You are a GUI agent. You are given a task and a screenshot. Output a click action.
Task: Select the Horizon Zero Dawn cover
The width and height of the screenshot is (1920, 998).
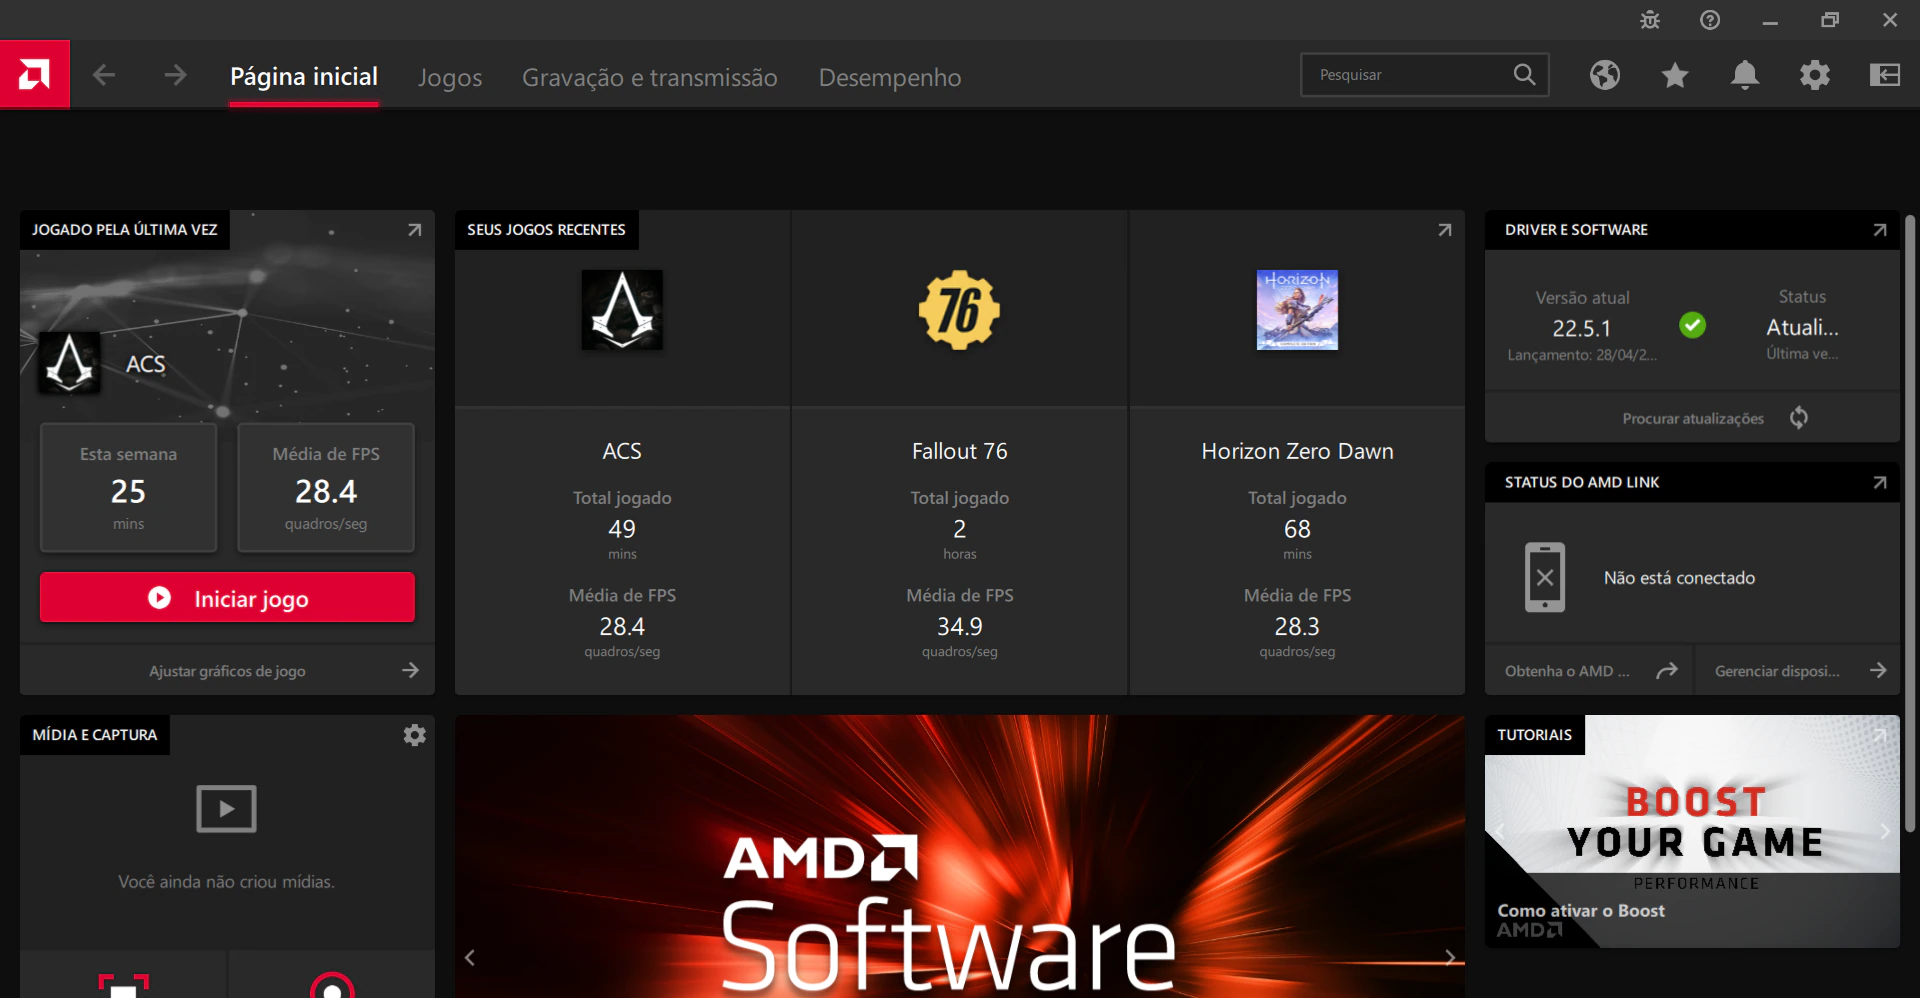point(1297,310)
